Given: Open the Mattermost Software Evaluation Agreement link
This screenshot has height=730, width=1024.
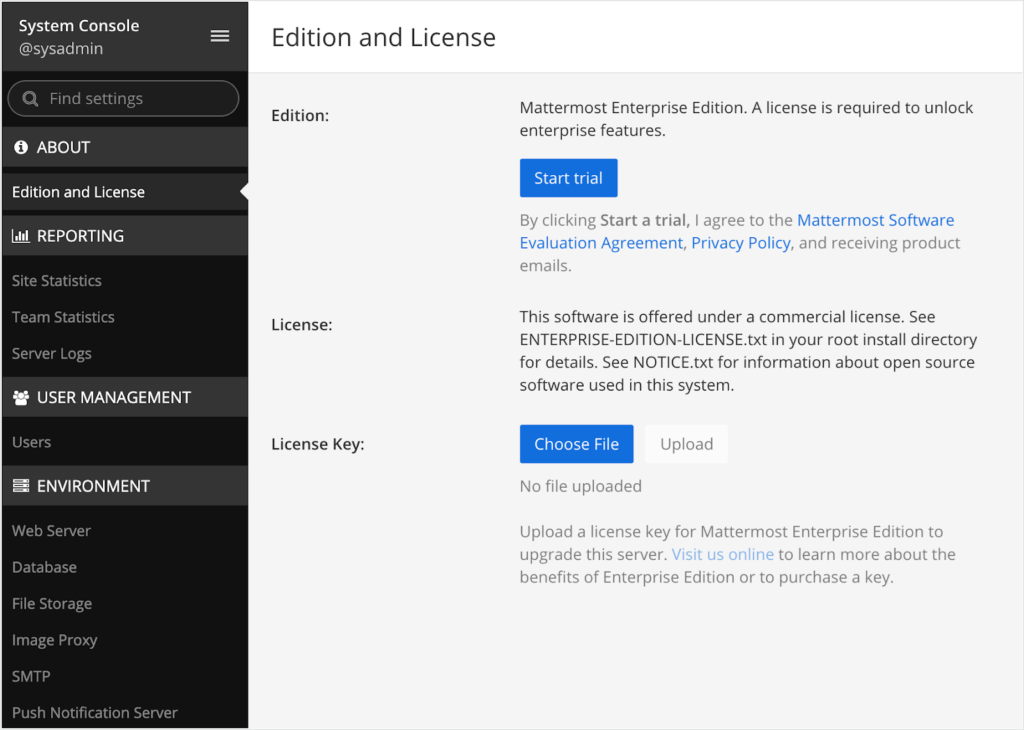Looking at the screenshot, I should 737,231.
